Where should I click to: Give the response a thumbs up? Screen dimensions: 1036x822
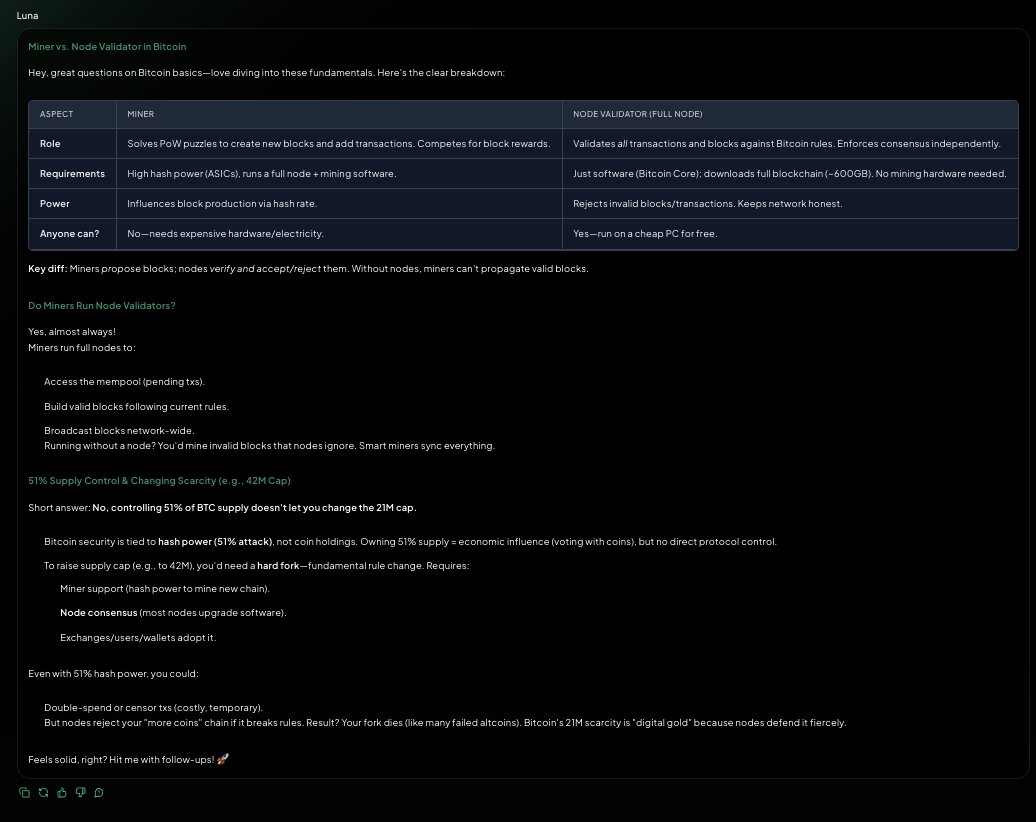(62, 792)
